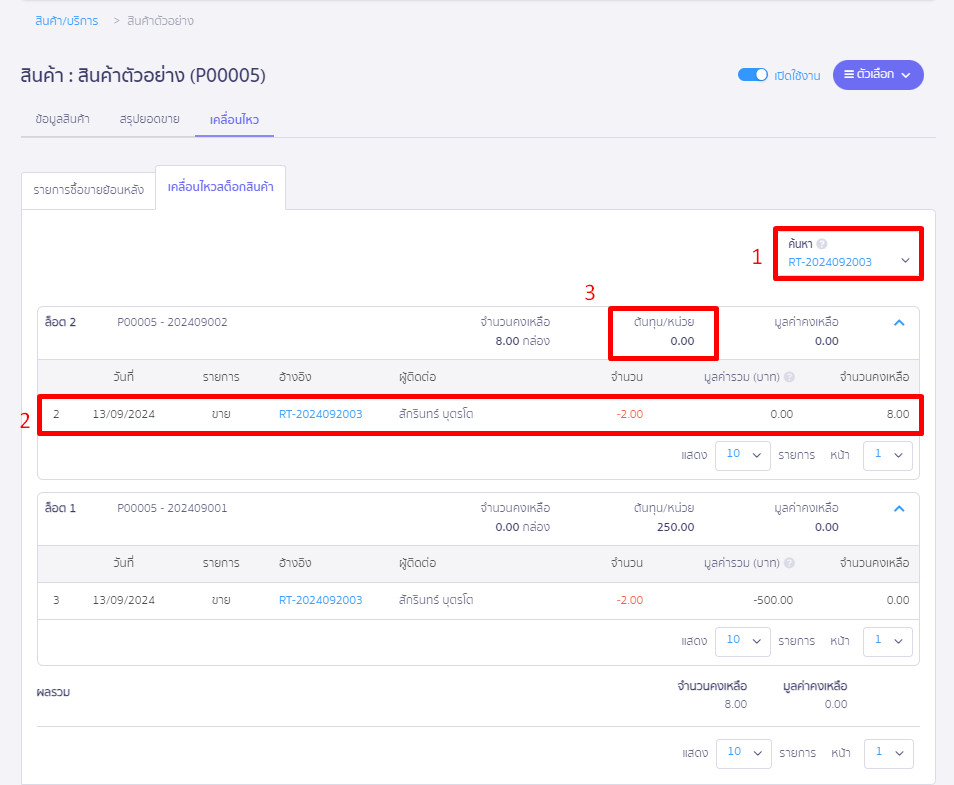The height and width of the screenshot is (785, 954).
Task: Switch to the สรุปยอดขาย tab
Action: [149, 119]
